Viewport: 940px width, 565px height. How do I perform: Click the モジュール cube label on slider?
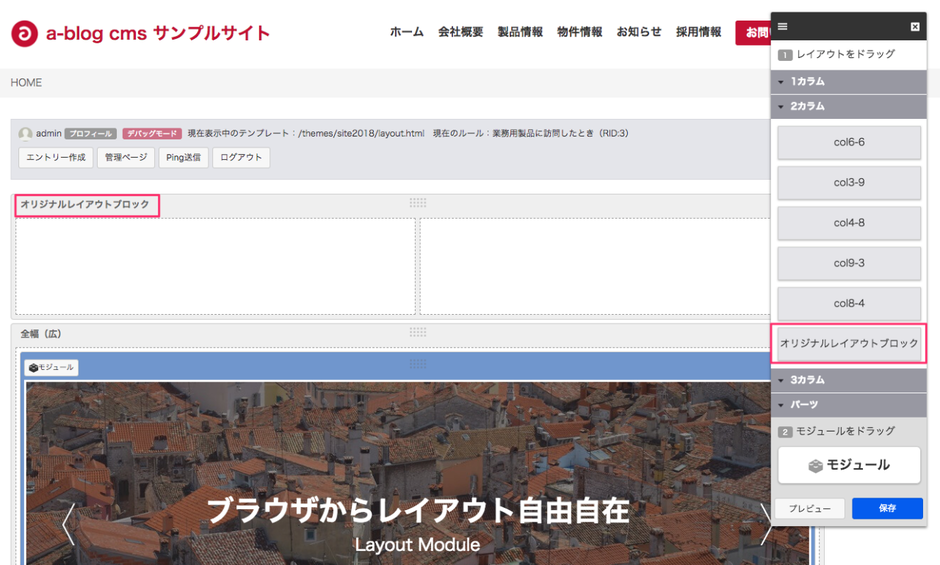51,367
